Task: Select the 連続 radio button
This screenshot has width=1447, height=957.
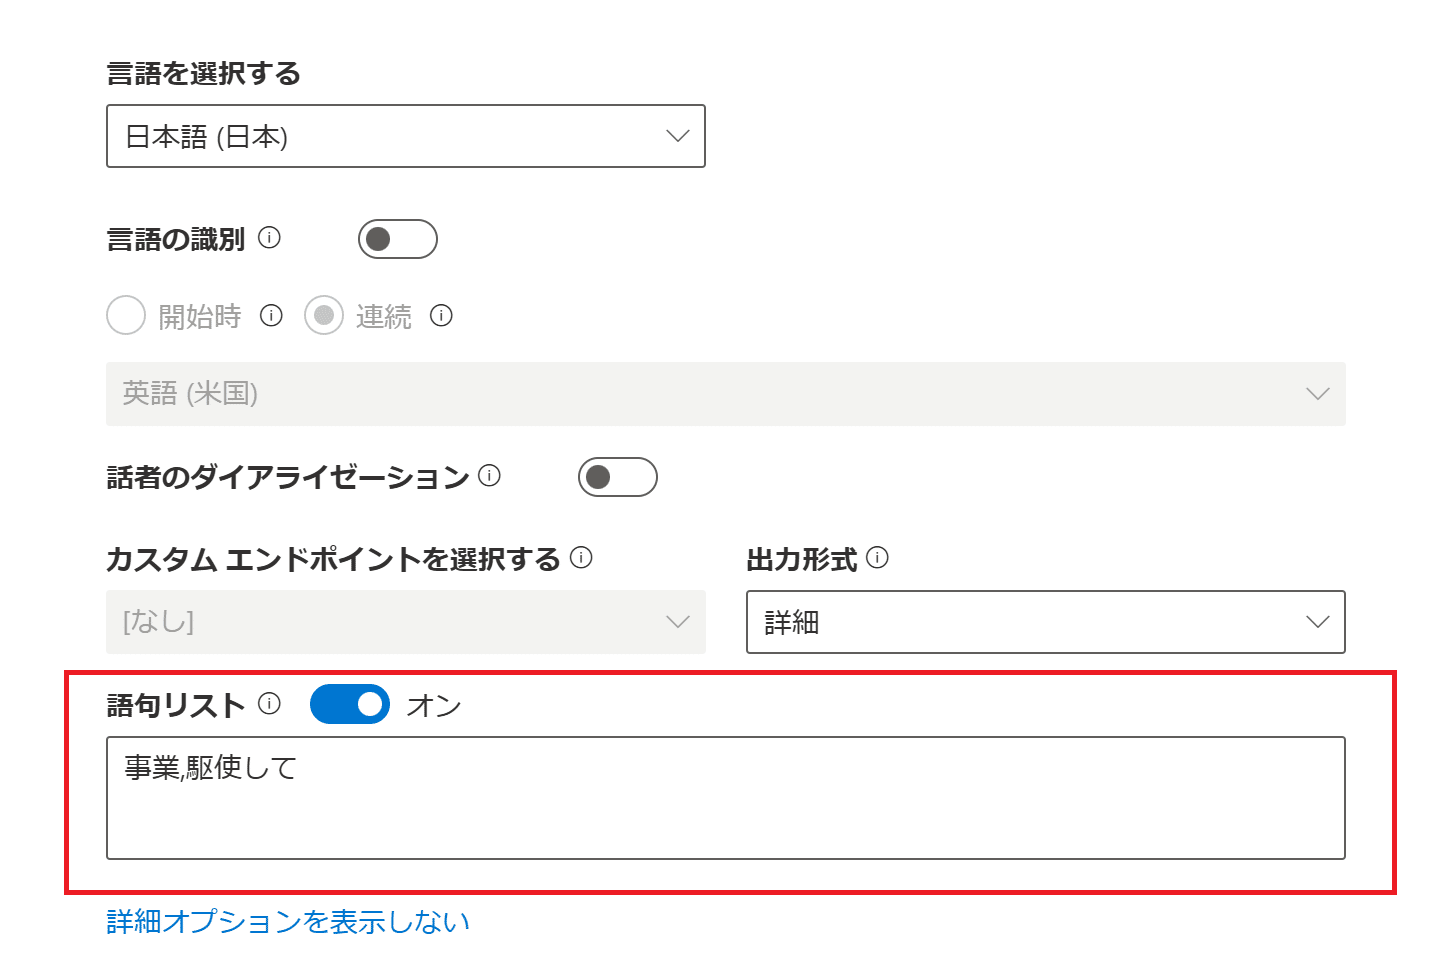Action: point(324,316)
